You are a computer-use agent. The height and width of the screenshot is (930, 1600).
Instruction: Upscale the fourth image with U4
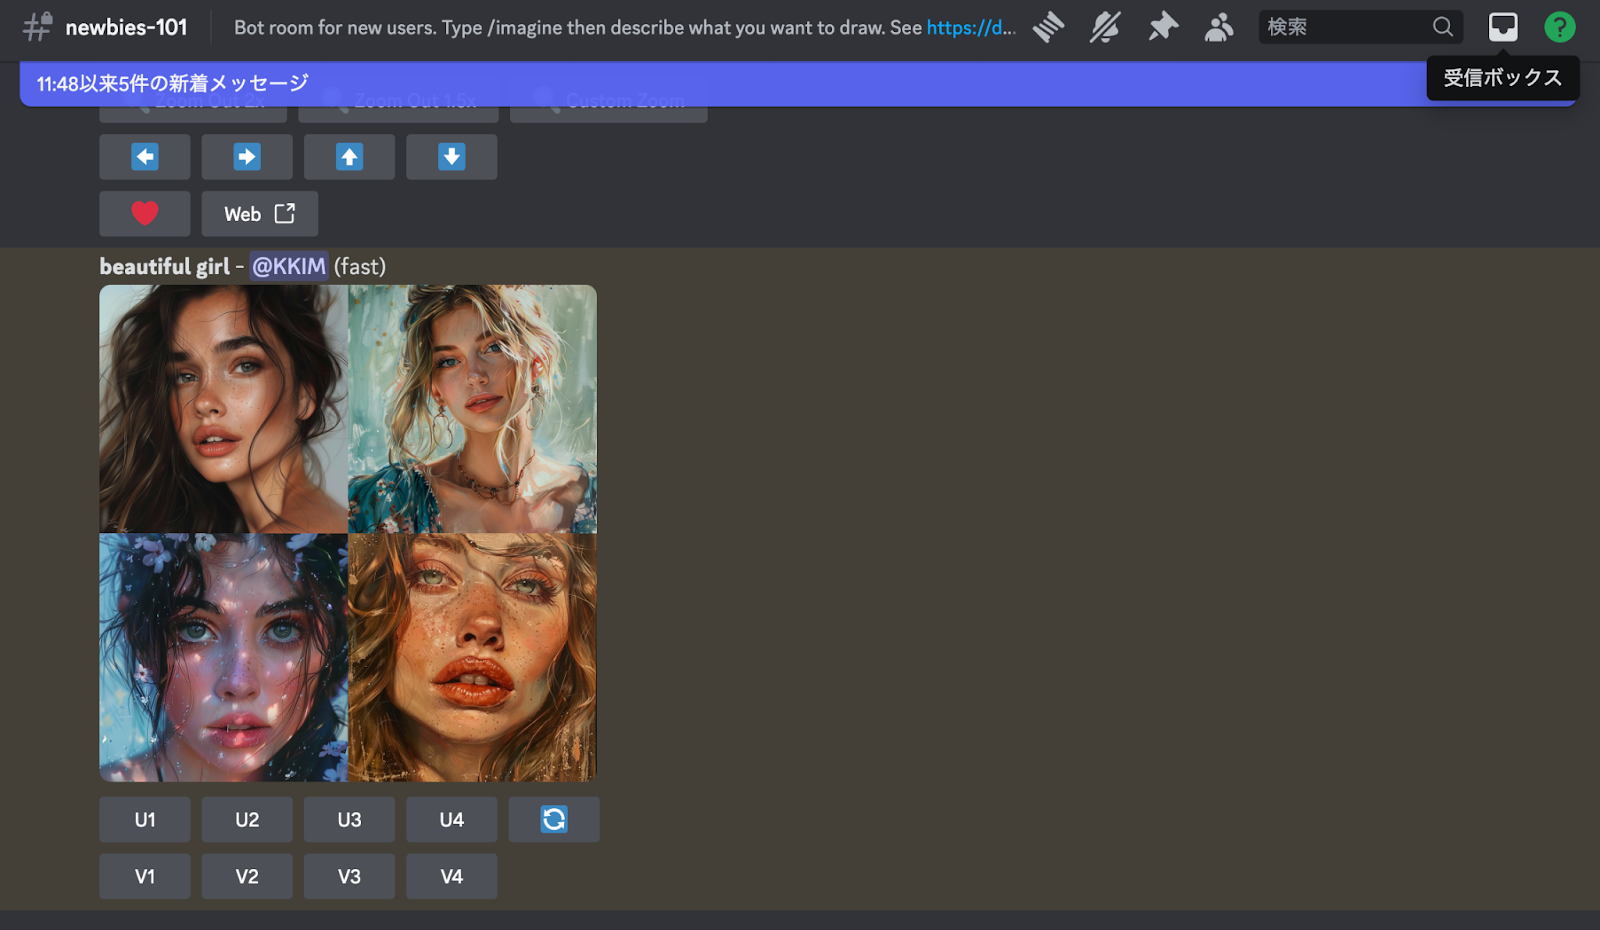[451, 820]
